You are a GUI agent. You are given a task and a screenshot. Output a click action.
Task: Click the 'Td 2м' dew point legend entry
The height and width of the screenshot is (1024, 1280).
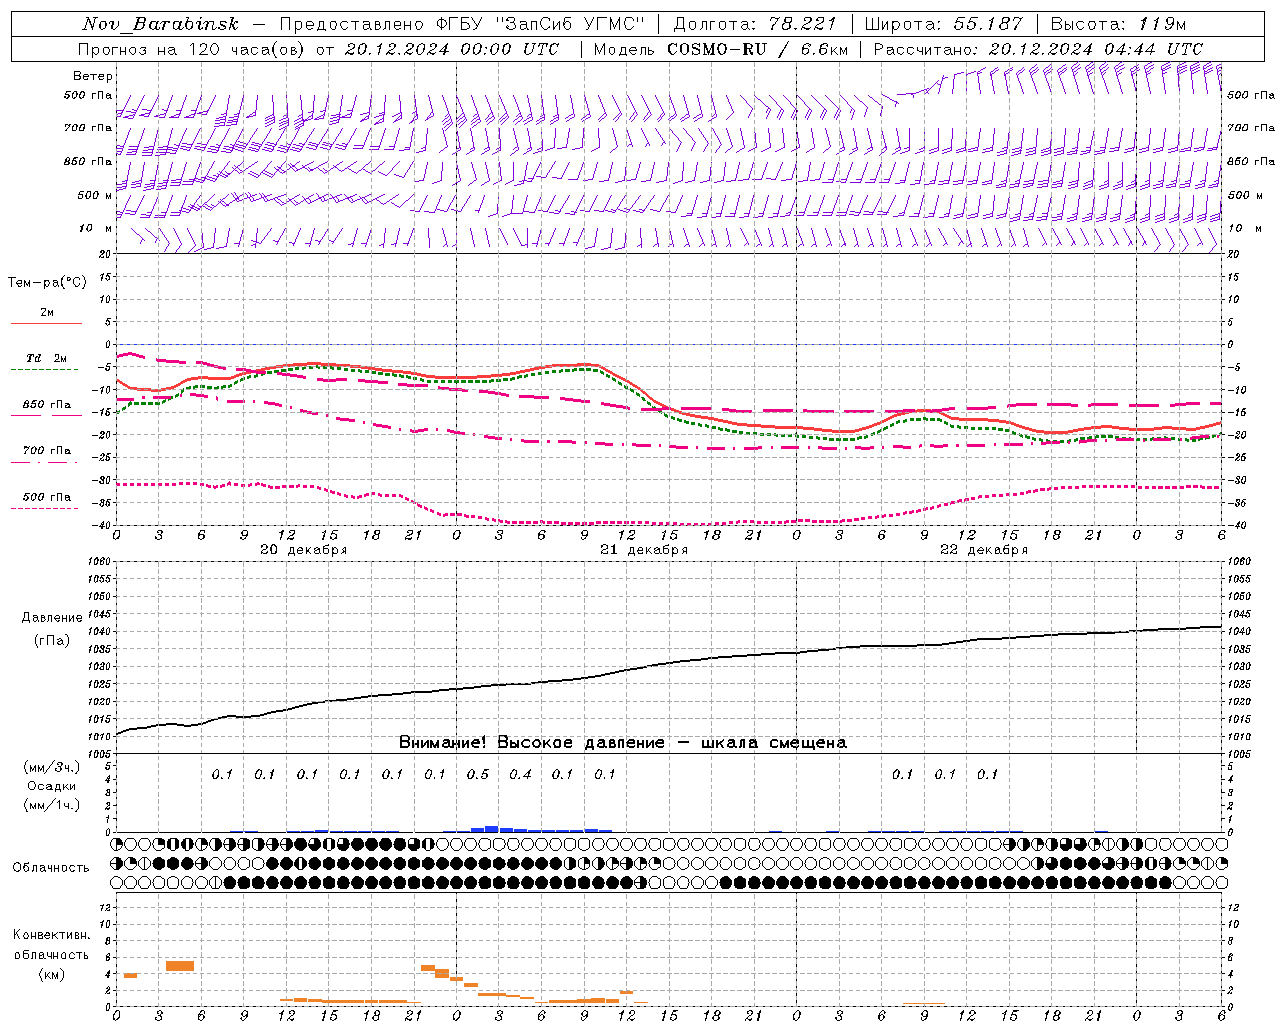point(46,358)
